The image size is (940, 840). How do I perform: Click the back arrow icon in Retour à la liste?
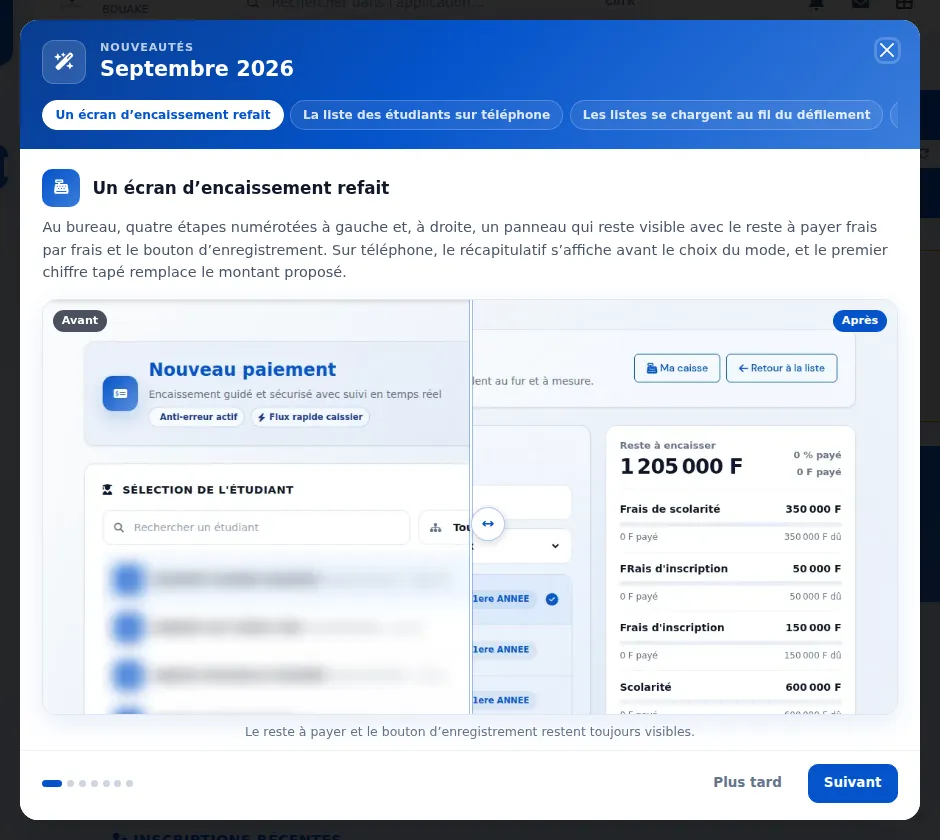click(743, 368)
